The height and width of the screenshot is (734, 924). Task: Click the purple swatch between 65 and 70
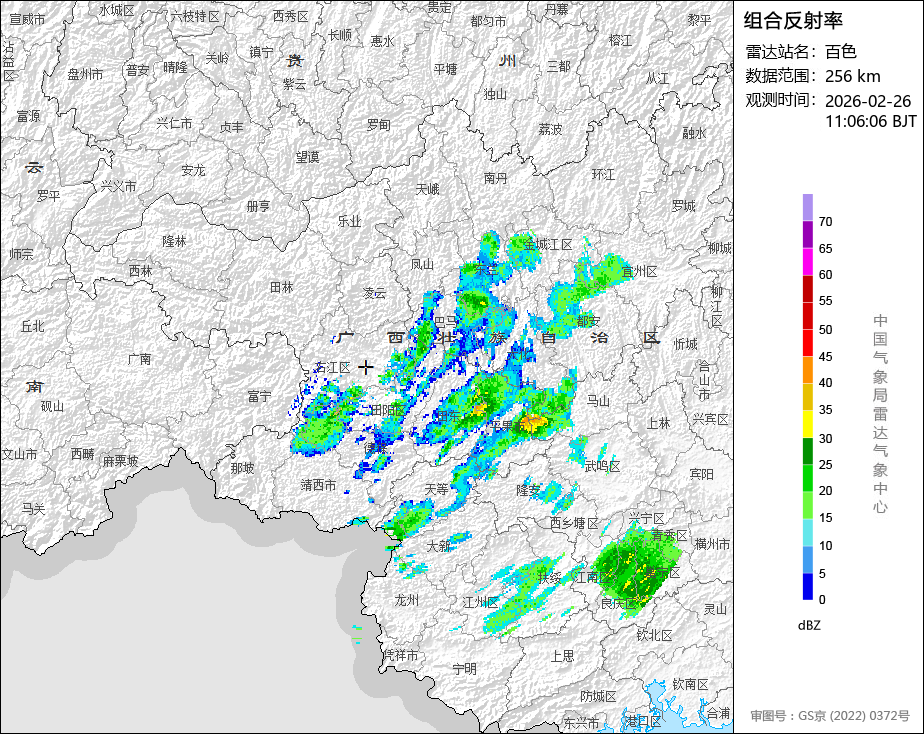point(807,234)
